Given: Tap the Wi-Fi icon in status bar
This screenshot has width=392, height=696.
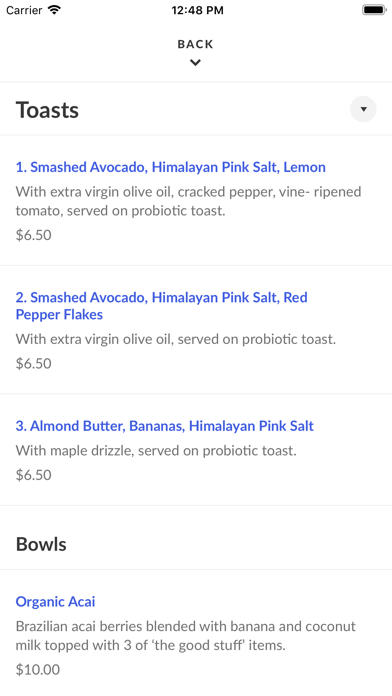Looking at the screenshot, I should coord(54,10).
